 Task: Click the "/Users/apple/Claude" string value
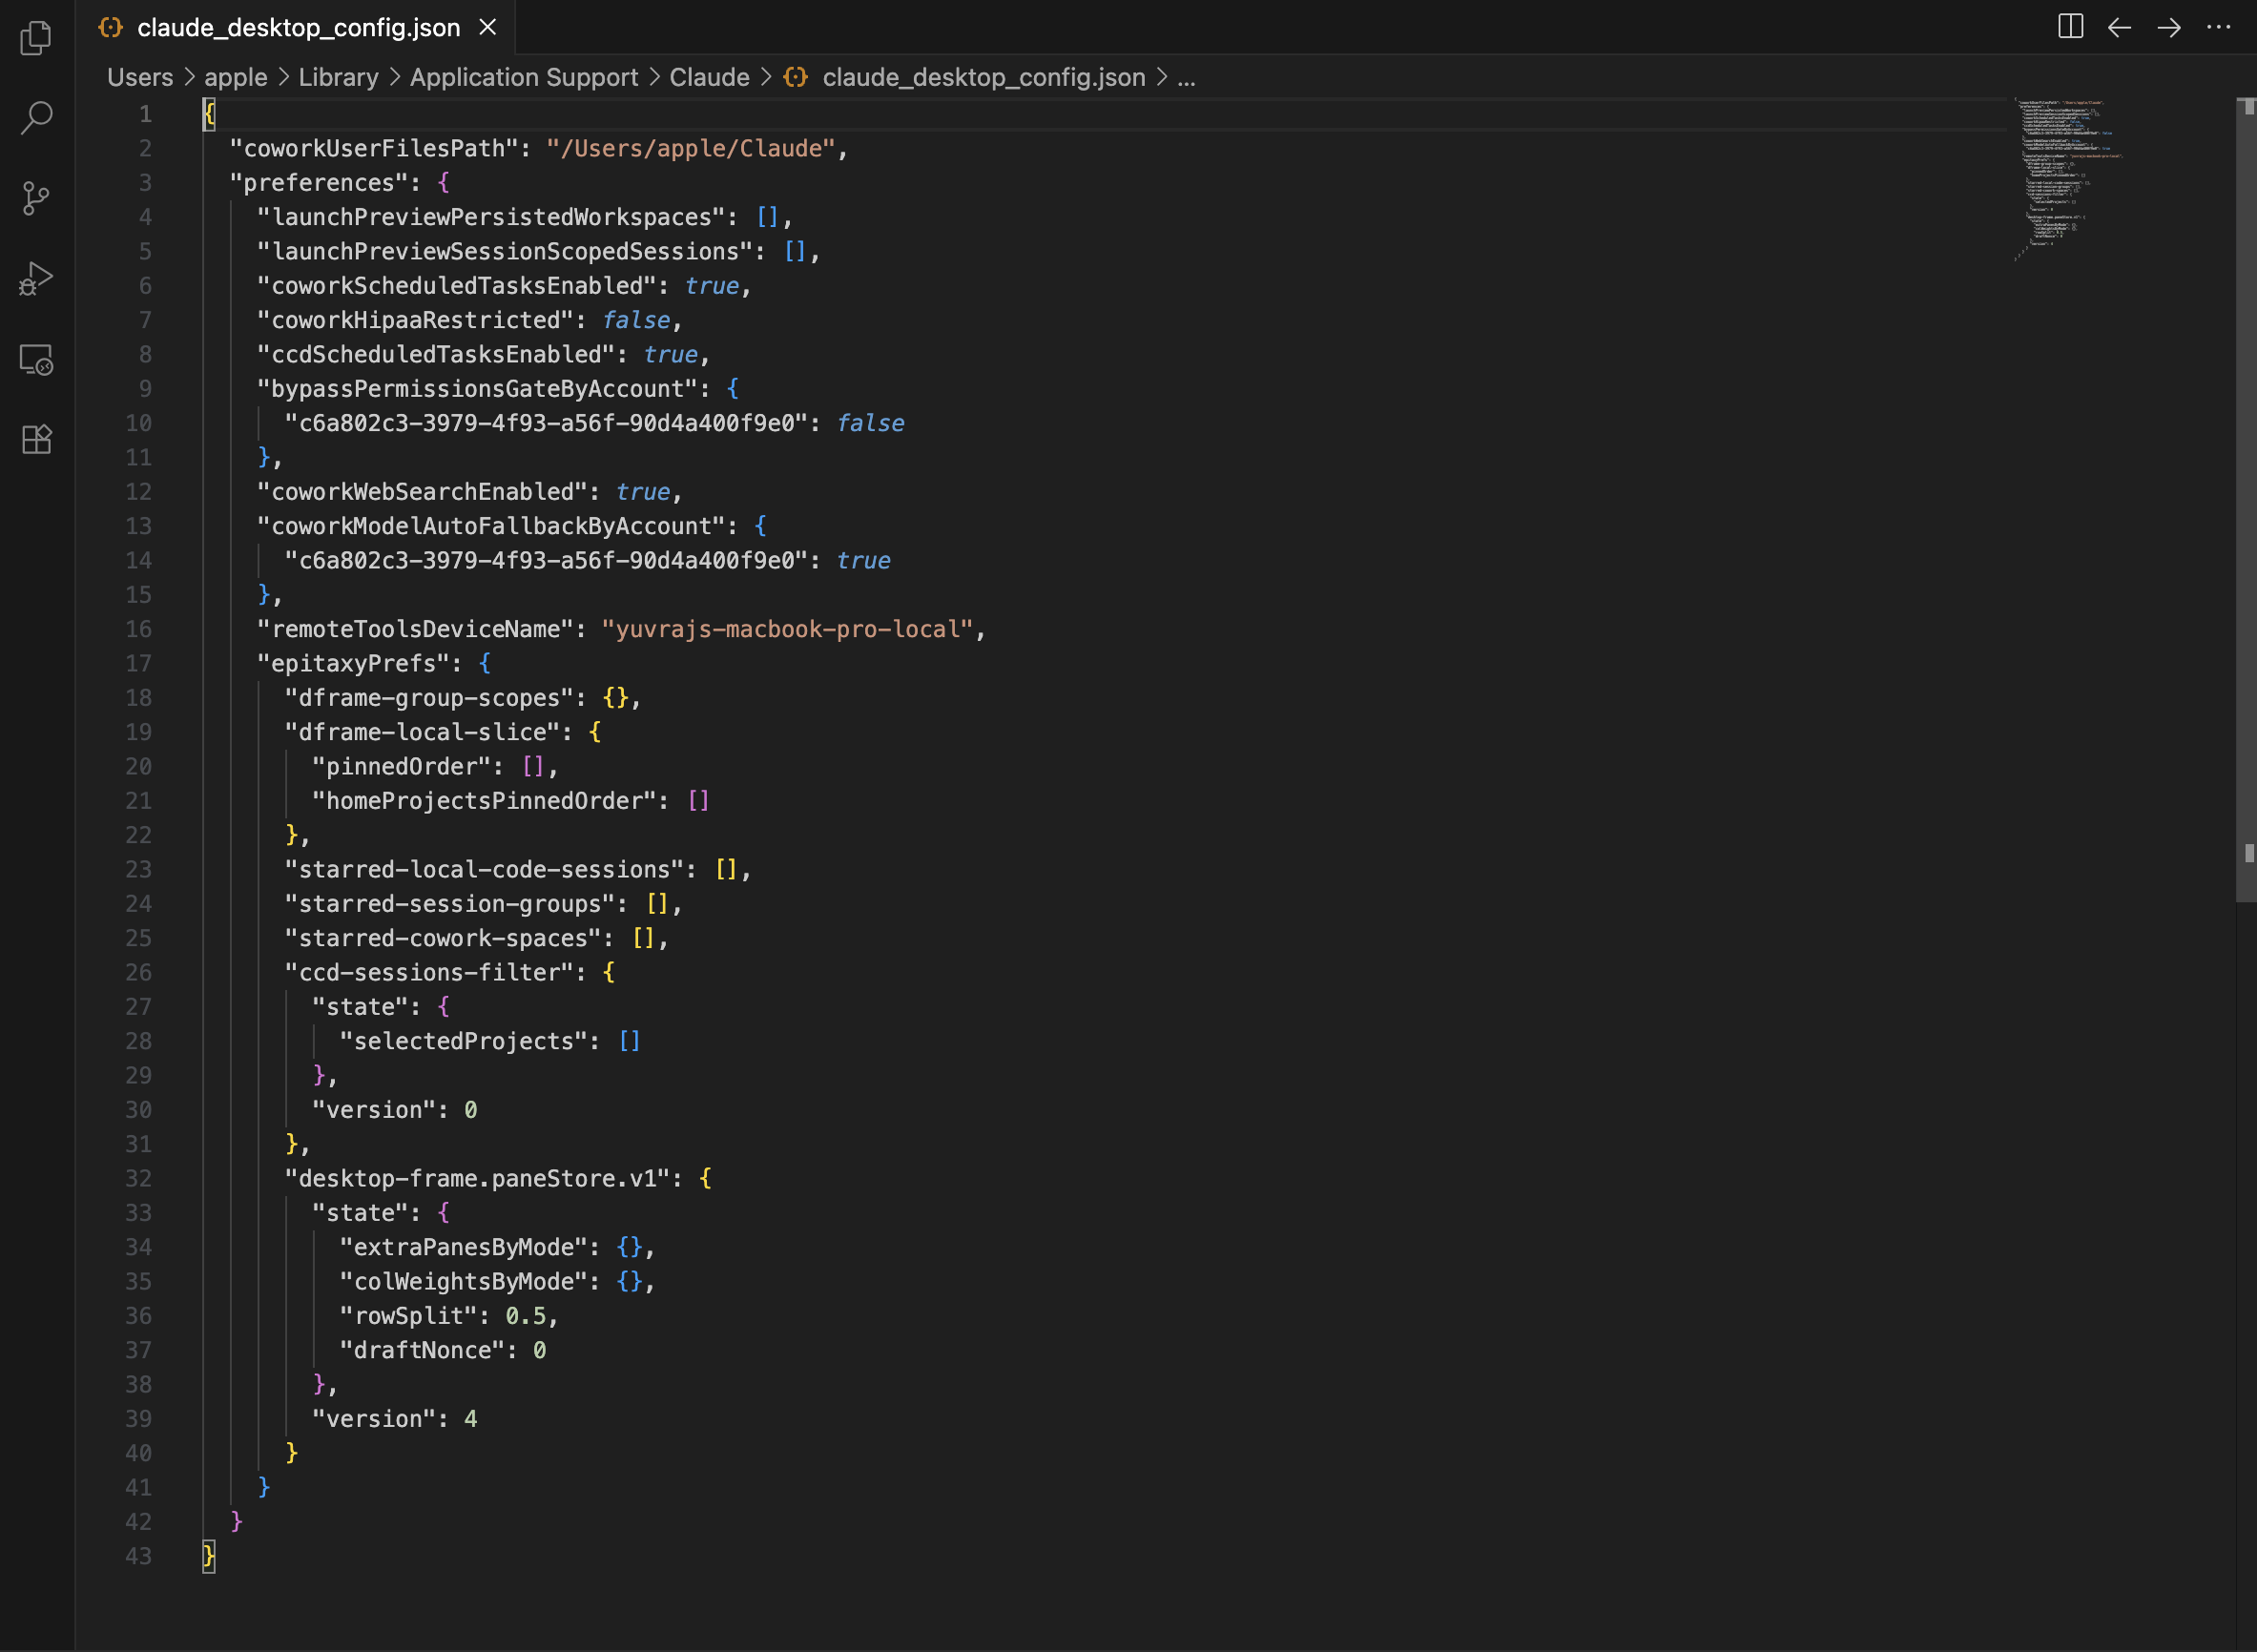coord(691,148)
